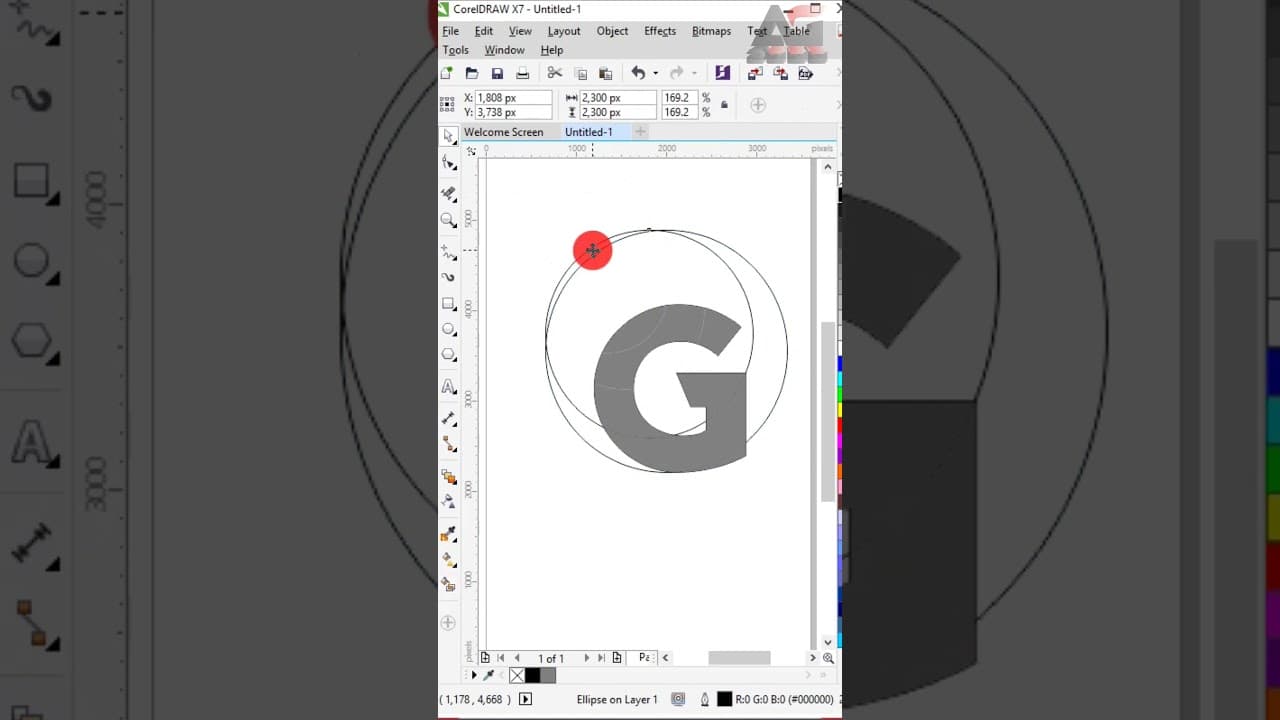This screenshot has height=720, width=1280.
Task: Click the Export icon in the toolbar
Action: pyautogui.click(x=780, y=73)
